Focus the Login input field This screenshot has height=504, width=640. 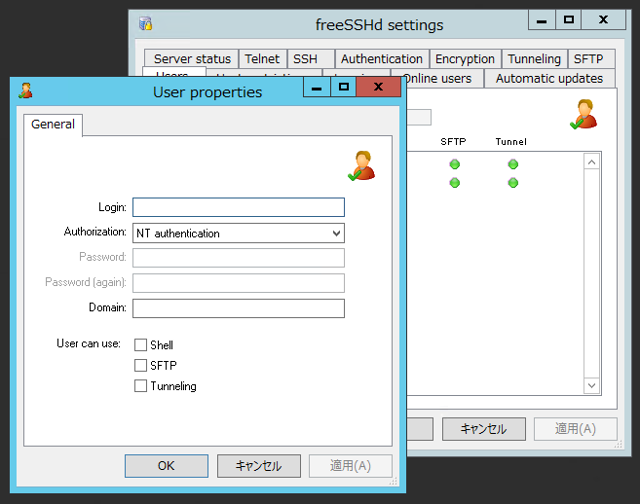point(238,207)
